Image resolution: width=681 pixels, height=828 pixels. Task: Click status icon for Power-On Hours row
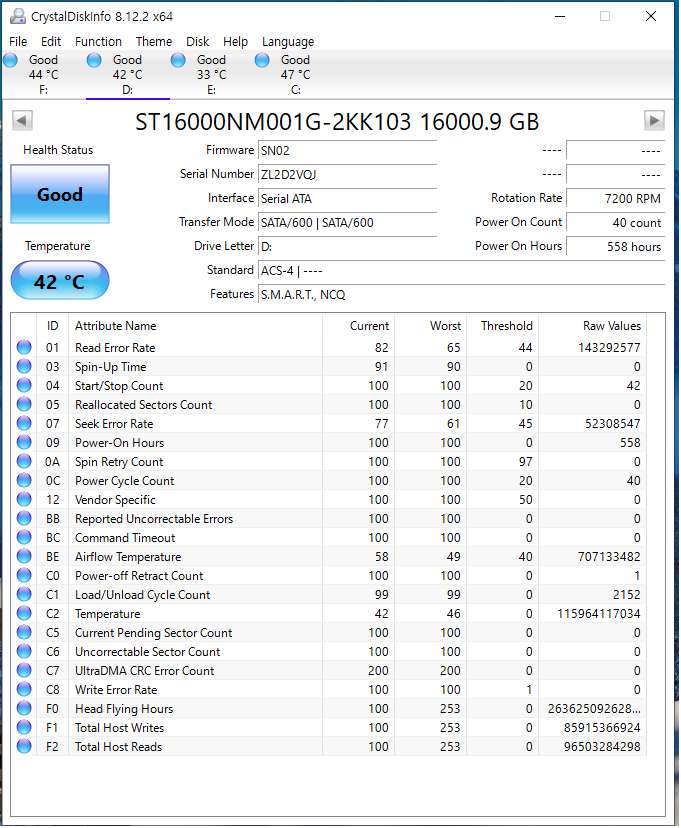(x=24, y=443)
